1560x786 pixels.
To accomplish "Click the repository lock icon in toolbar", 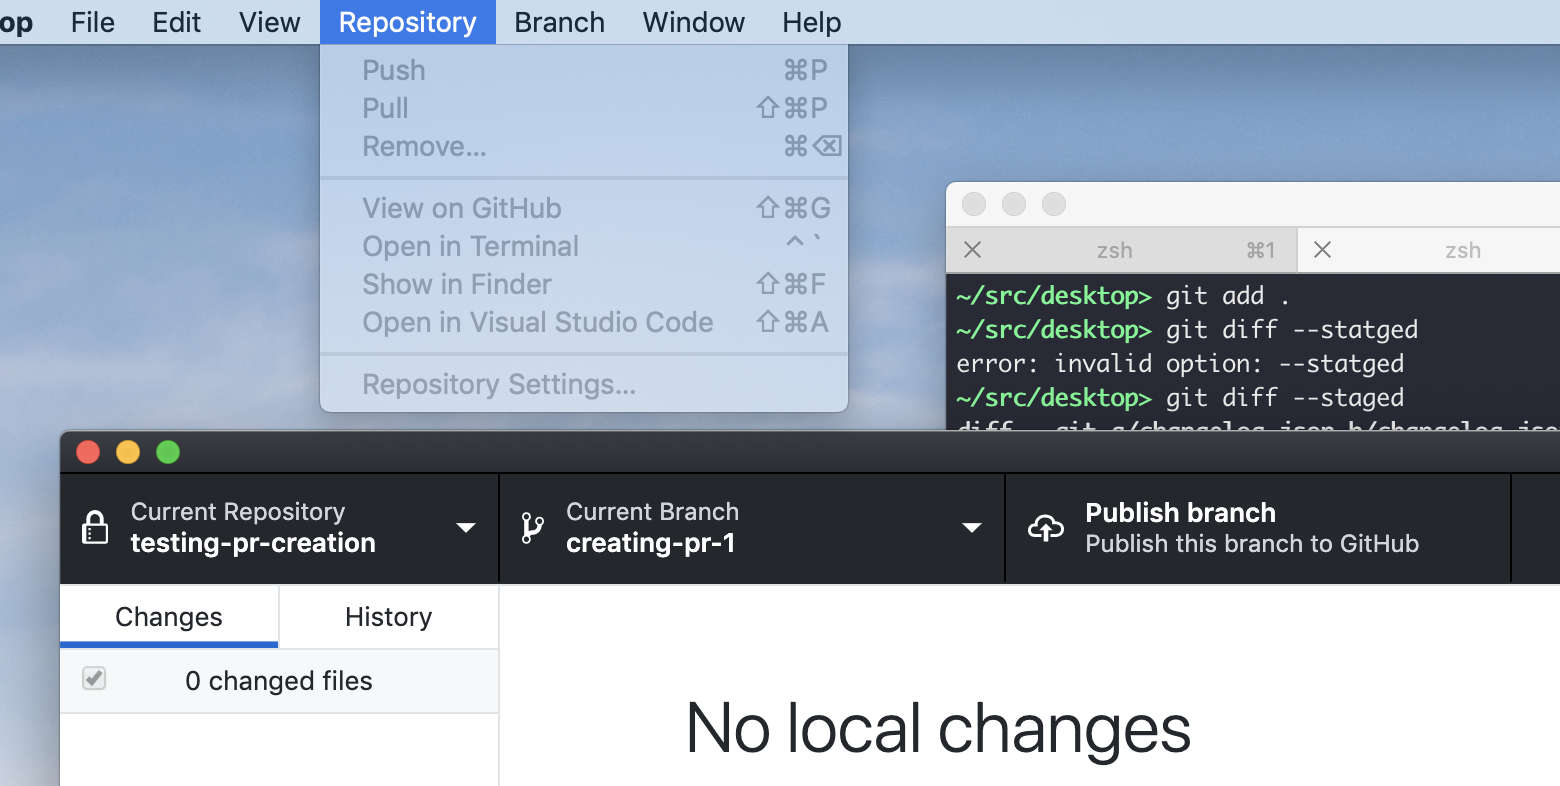I will [x=95, y=527].
